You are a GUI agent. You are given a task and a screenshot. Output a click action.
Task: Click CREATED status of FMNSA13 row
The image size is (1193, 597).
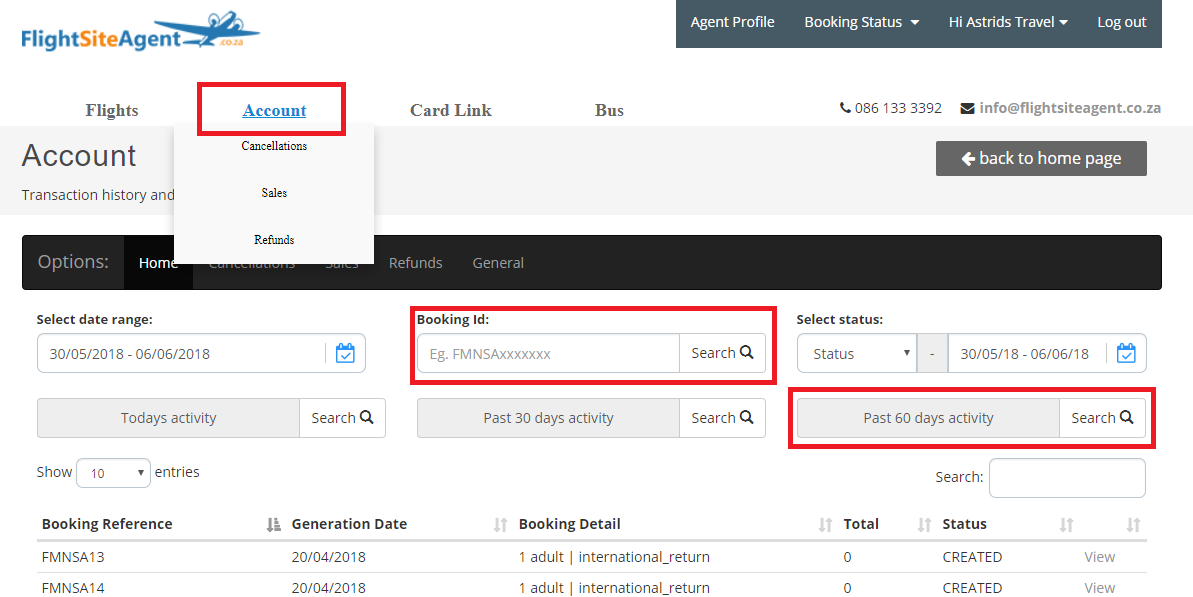click(x=972, y=557)
